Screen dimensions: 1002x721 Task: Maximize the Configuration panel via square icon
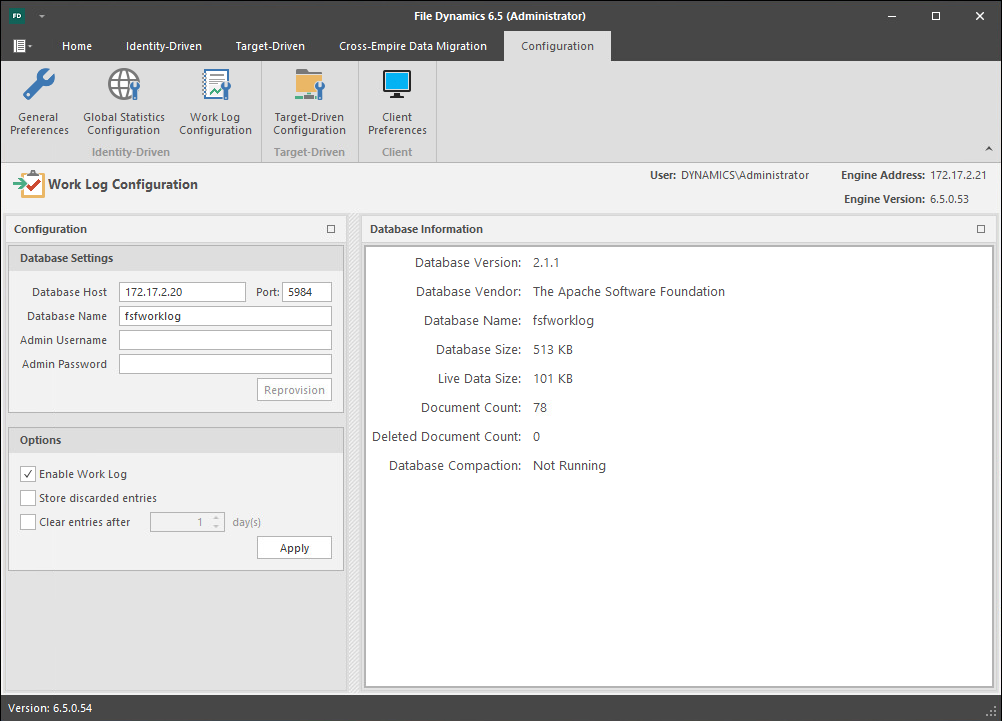(x=331, y=229)
